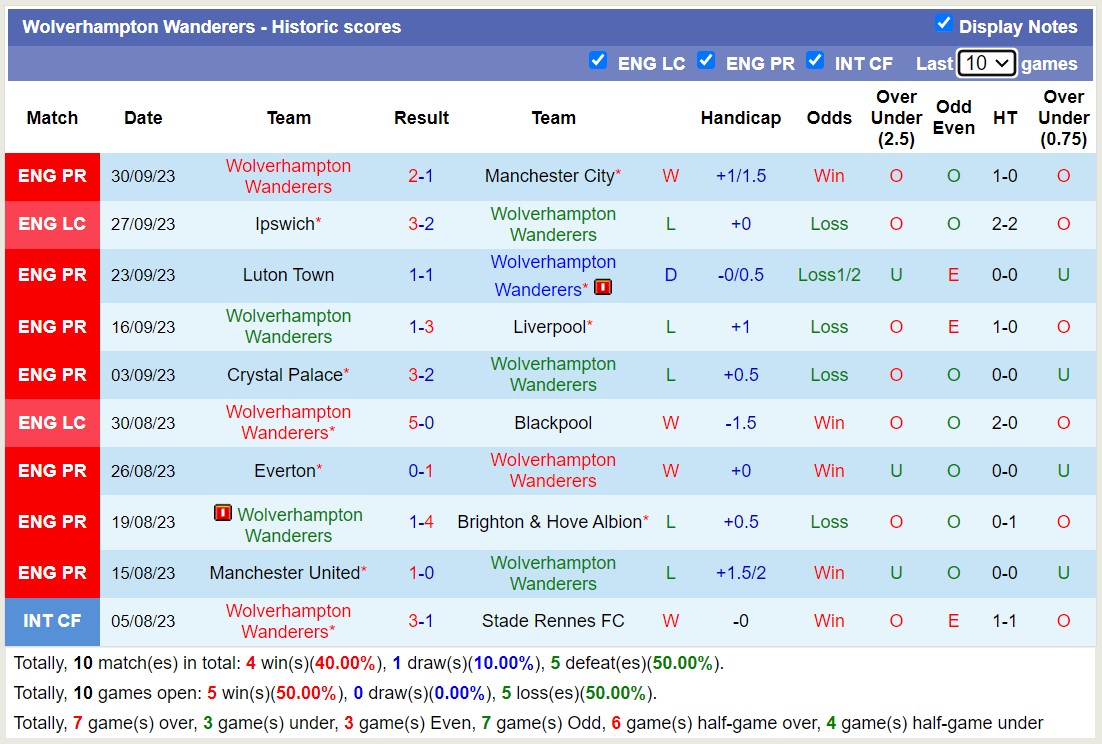Screen dimensions: 1102x744
Task: Click the INT CF badge on the Stade Rennes row
Action: tap(52, 621)
